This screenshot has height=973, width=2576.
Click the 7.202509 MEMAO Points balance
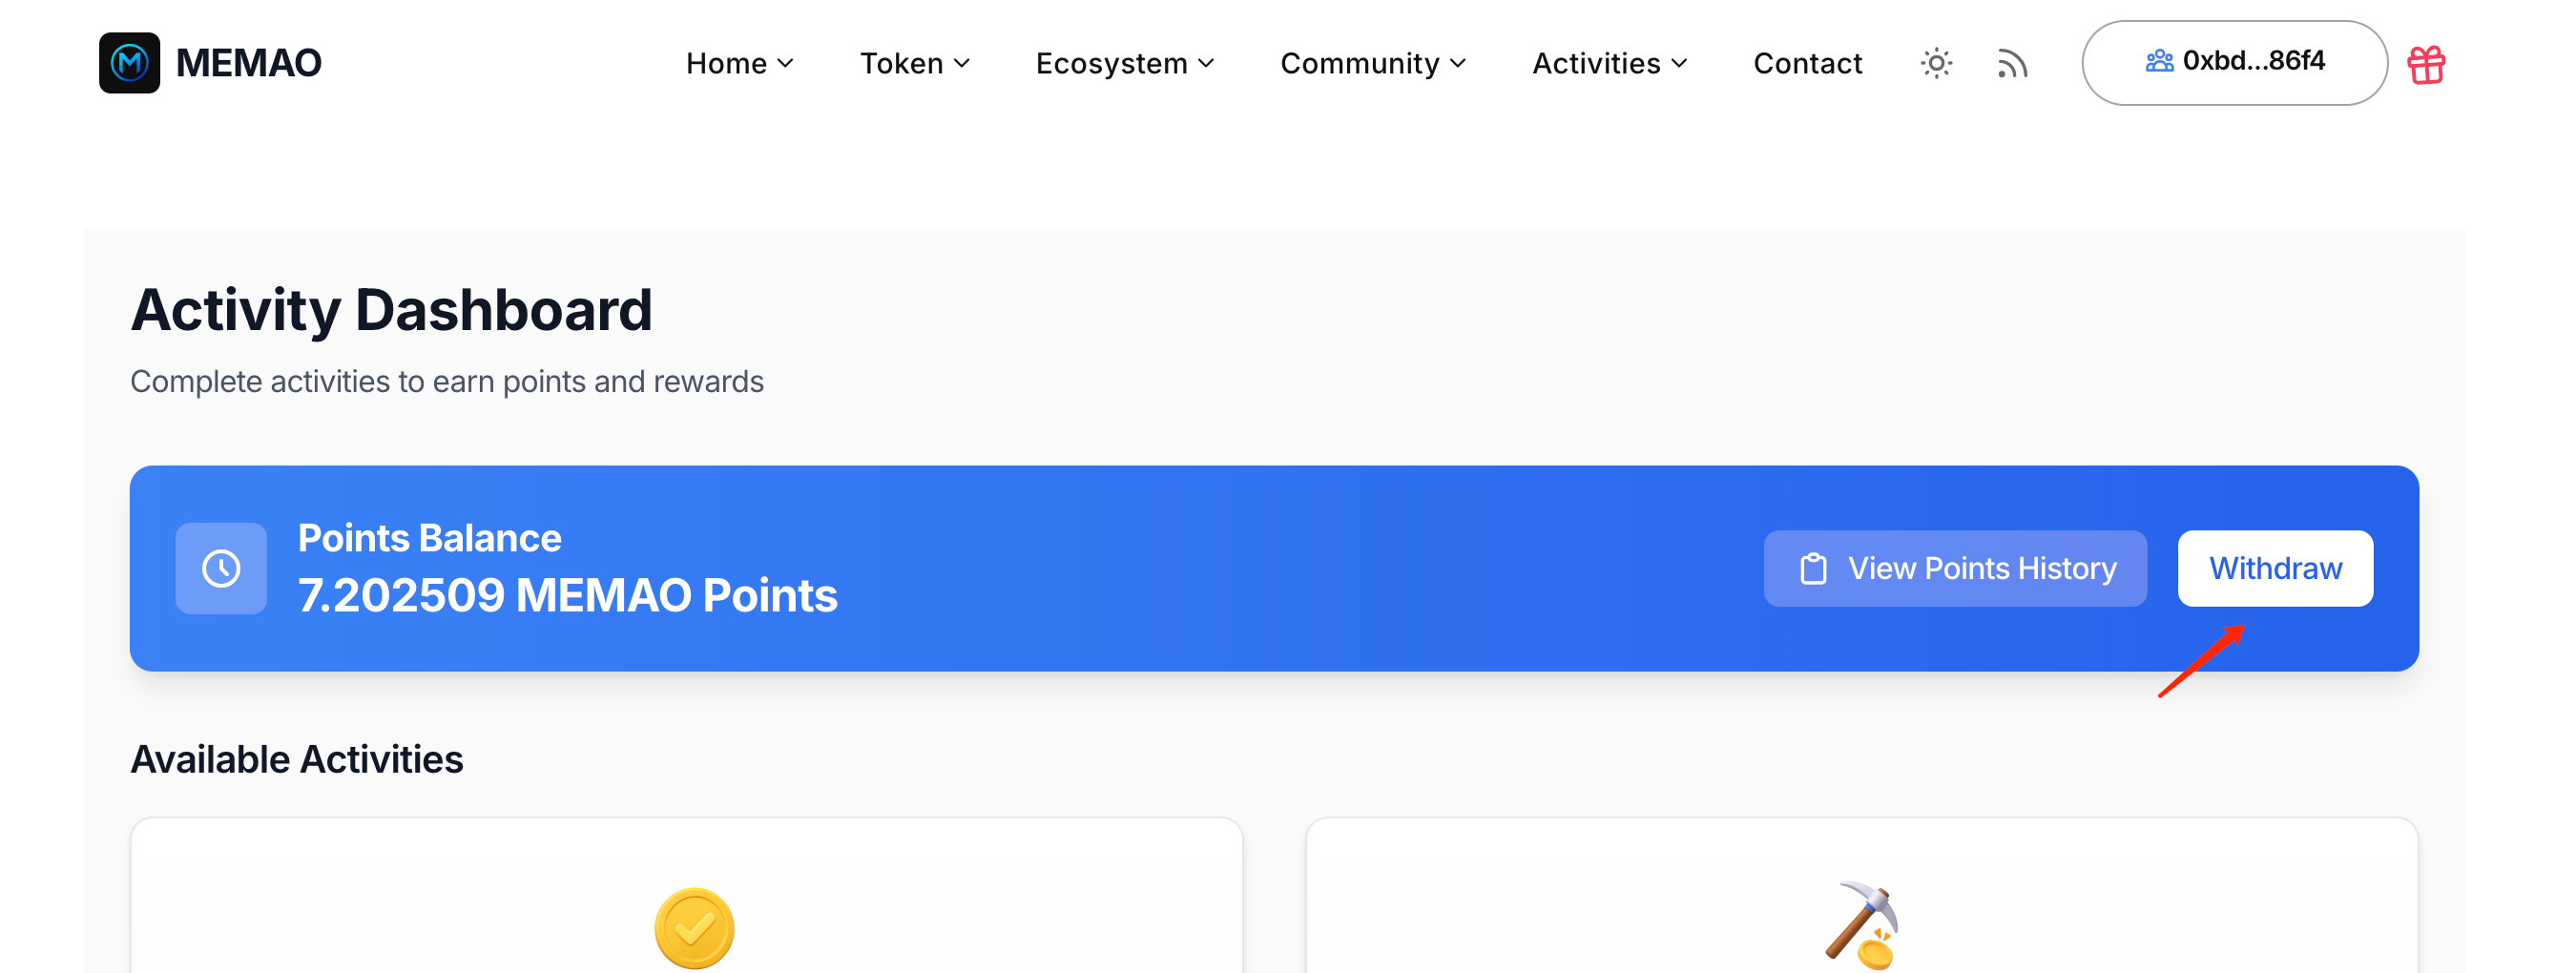tap(567, 596)
